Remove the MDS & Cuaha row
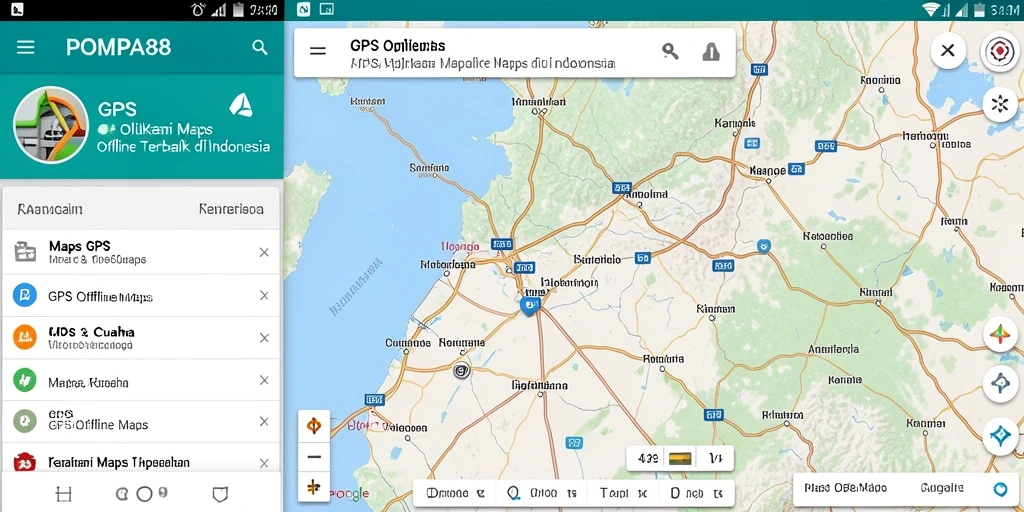This screenshot has width=1024, height=512. [x=264, y=338]
